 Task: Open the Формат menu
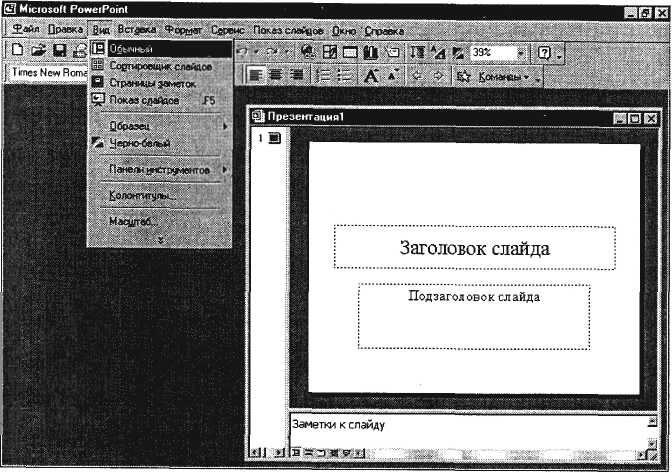coord(183,30)
